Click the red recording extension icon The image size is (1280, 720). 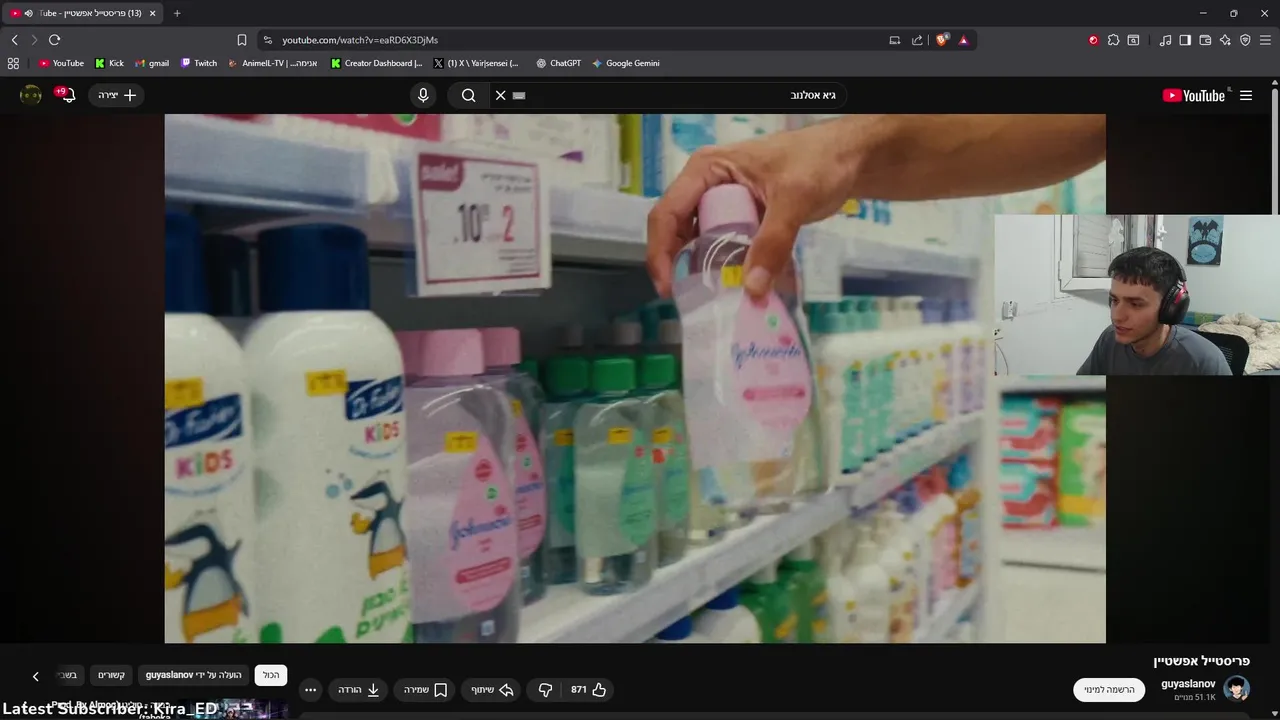point(1093,40)
